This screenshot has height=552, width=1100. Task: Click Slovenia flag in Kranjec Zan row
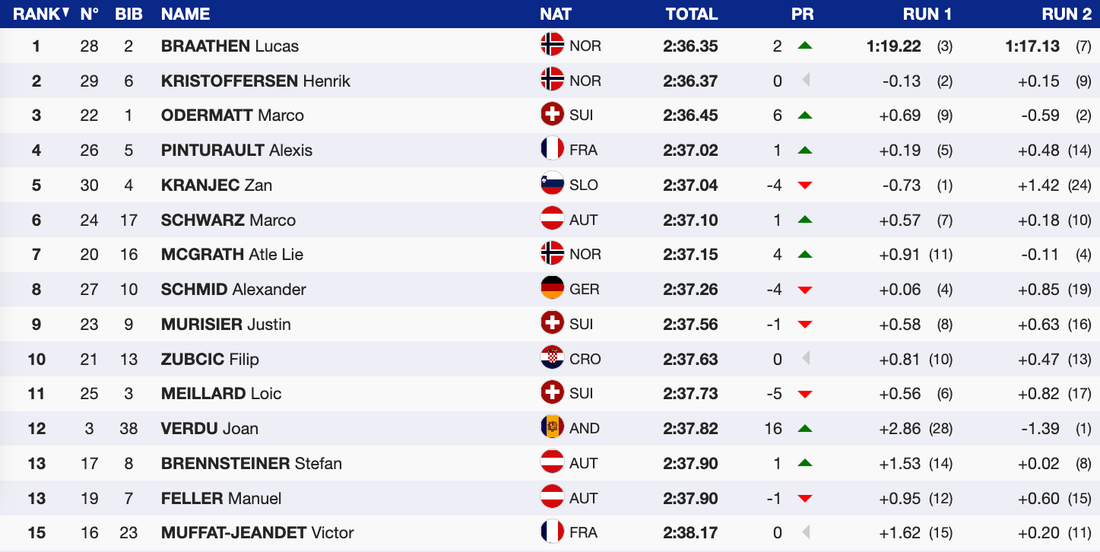pyautogui.click(x=552, y=185)
